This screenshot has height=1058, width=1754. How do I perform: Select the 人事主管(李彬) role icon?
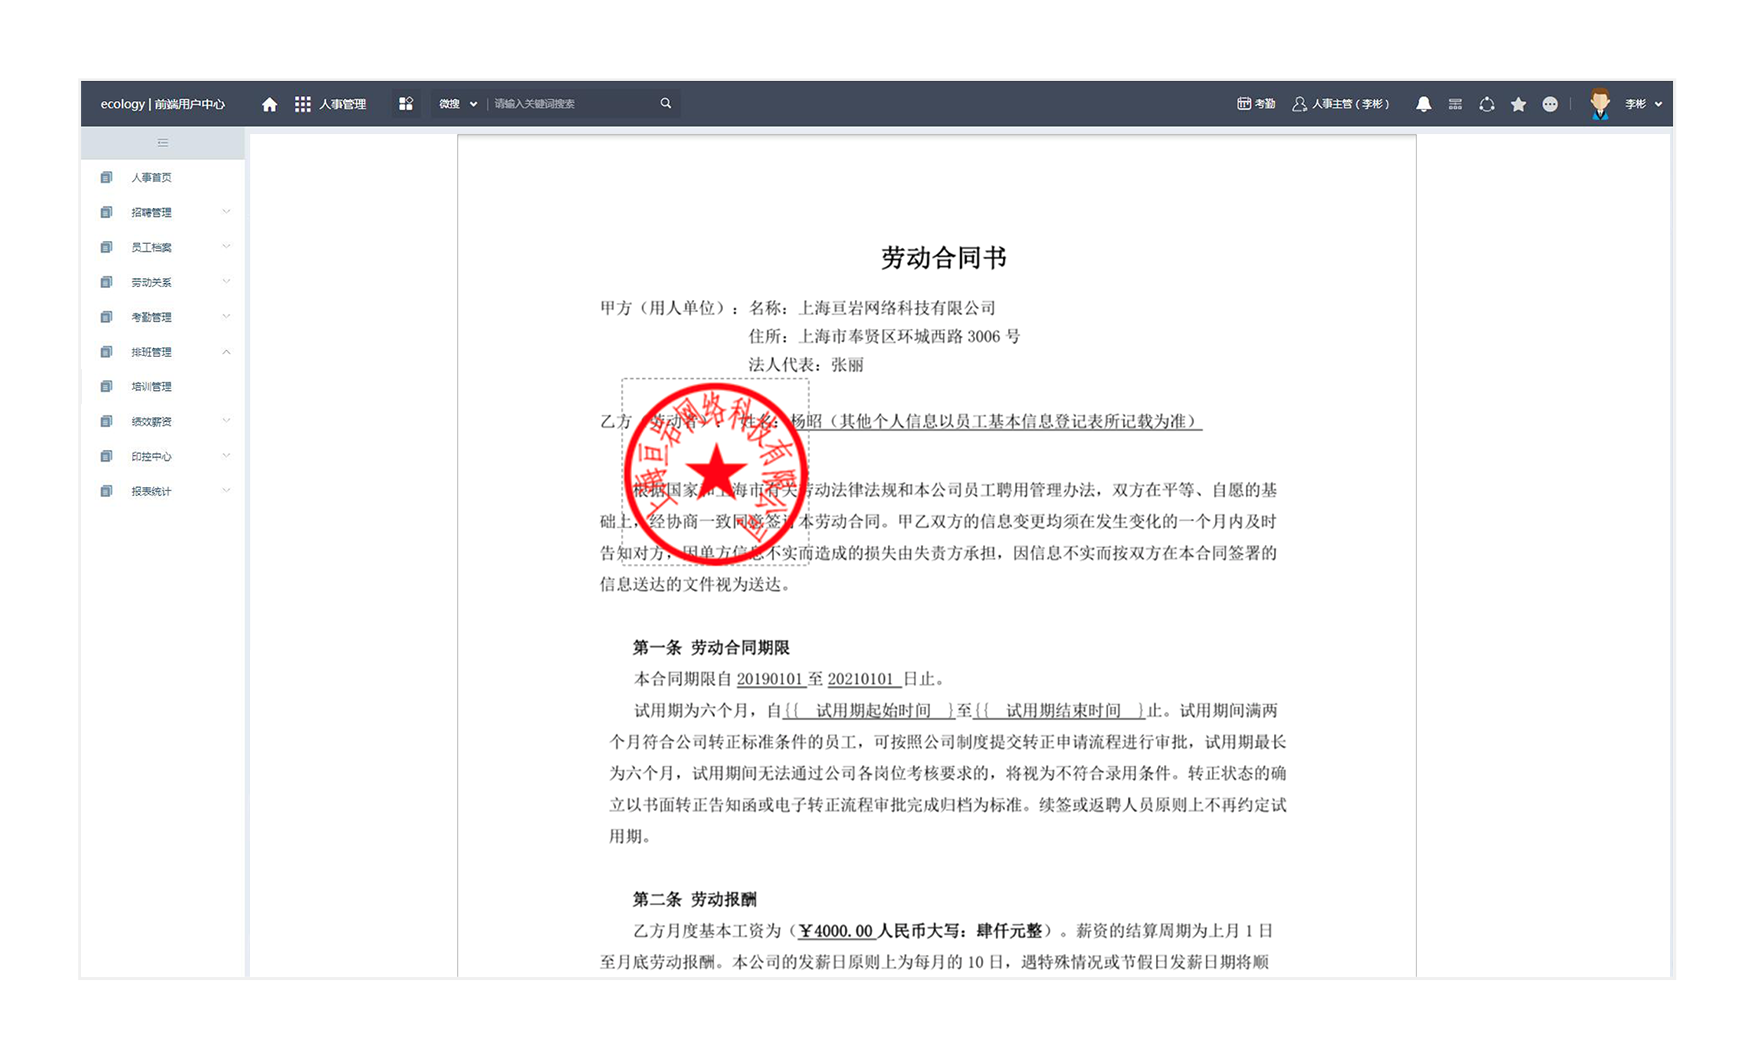pos(1299,104)
